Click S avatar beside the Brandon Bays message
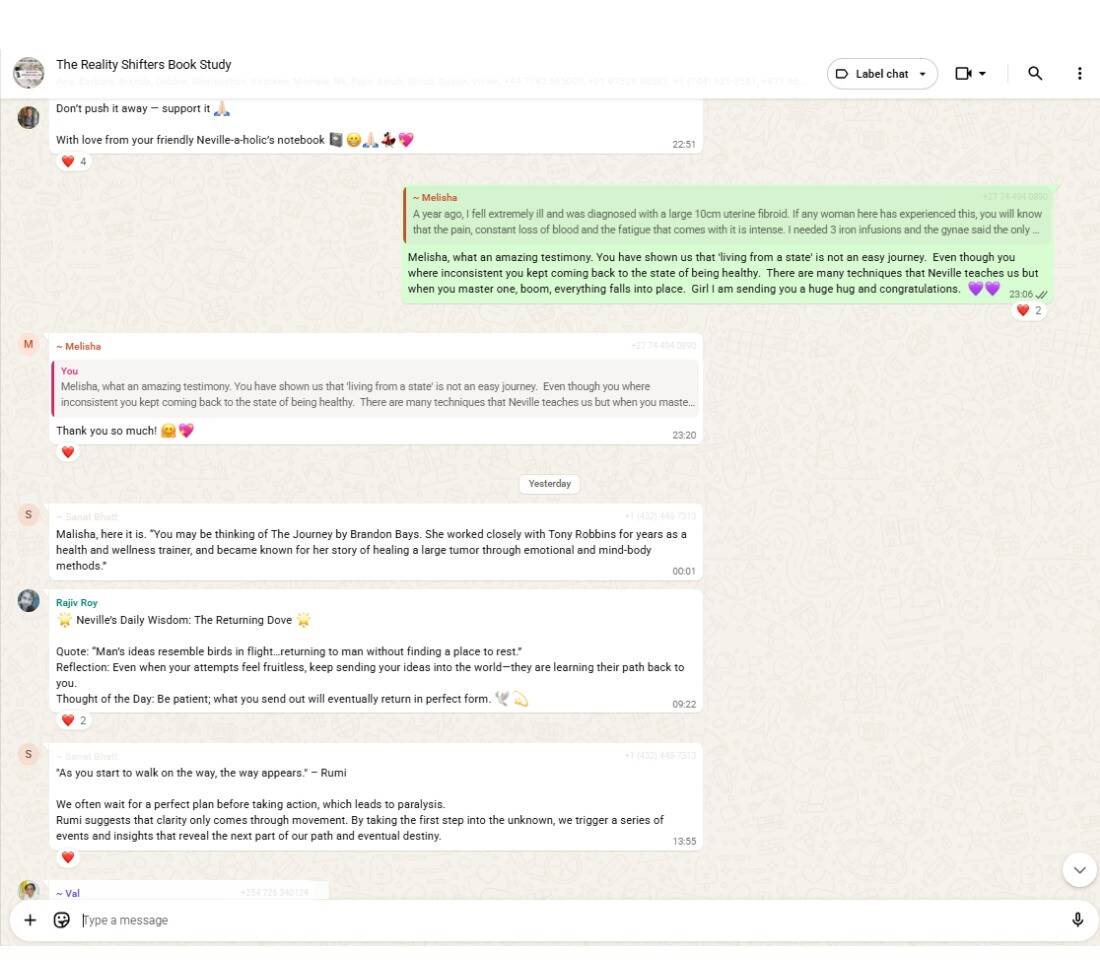 29,514
